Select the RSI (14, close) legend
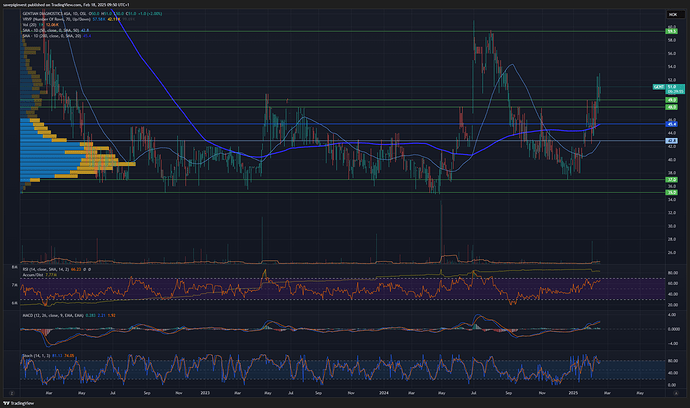 pyautogui.click(x=57, y=269)
